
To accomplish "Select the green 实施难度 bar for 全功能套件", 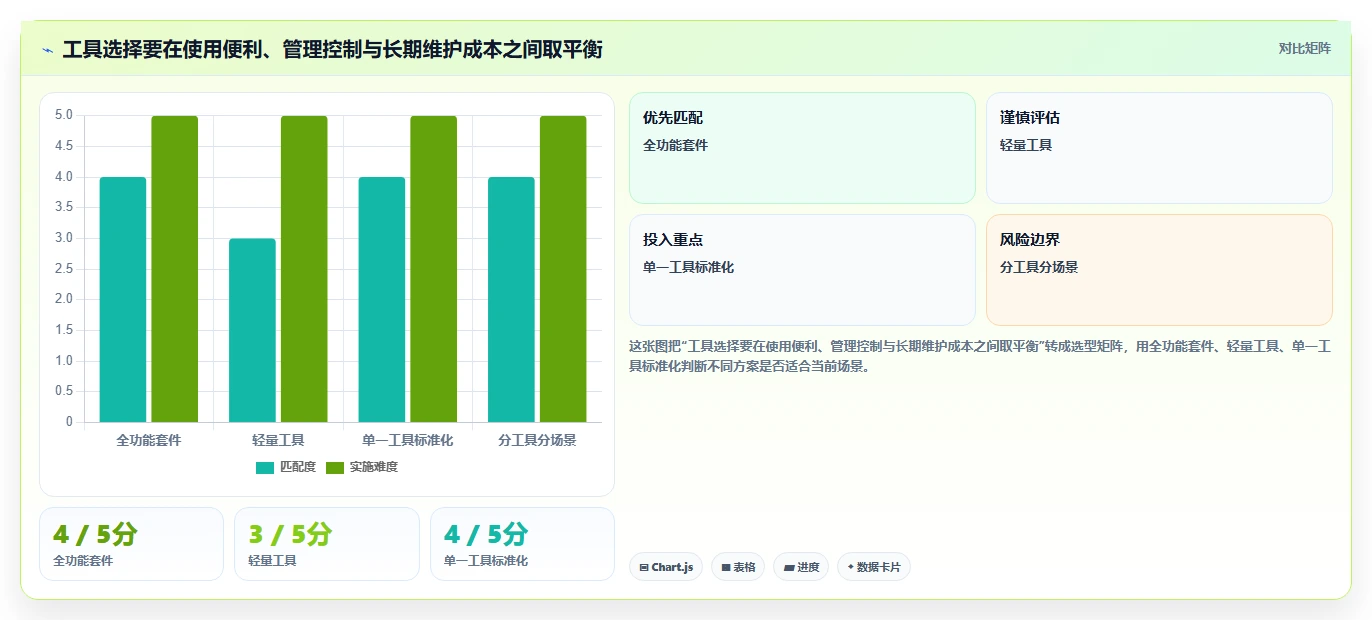I will 175,269.
